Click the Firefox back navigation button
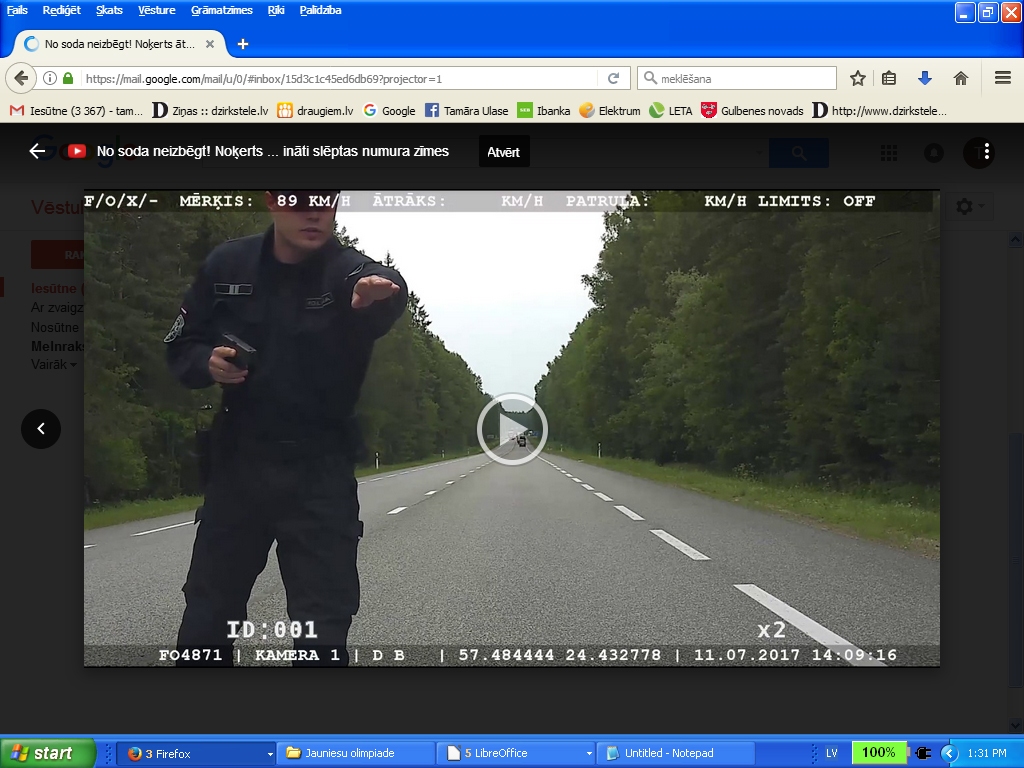 pos(21,78)
